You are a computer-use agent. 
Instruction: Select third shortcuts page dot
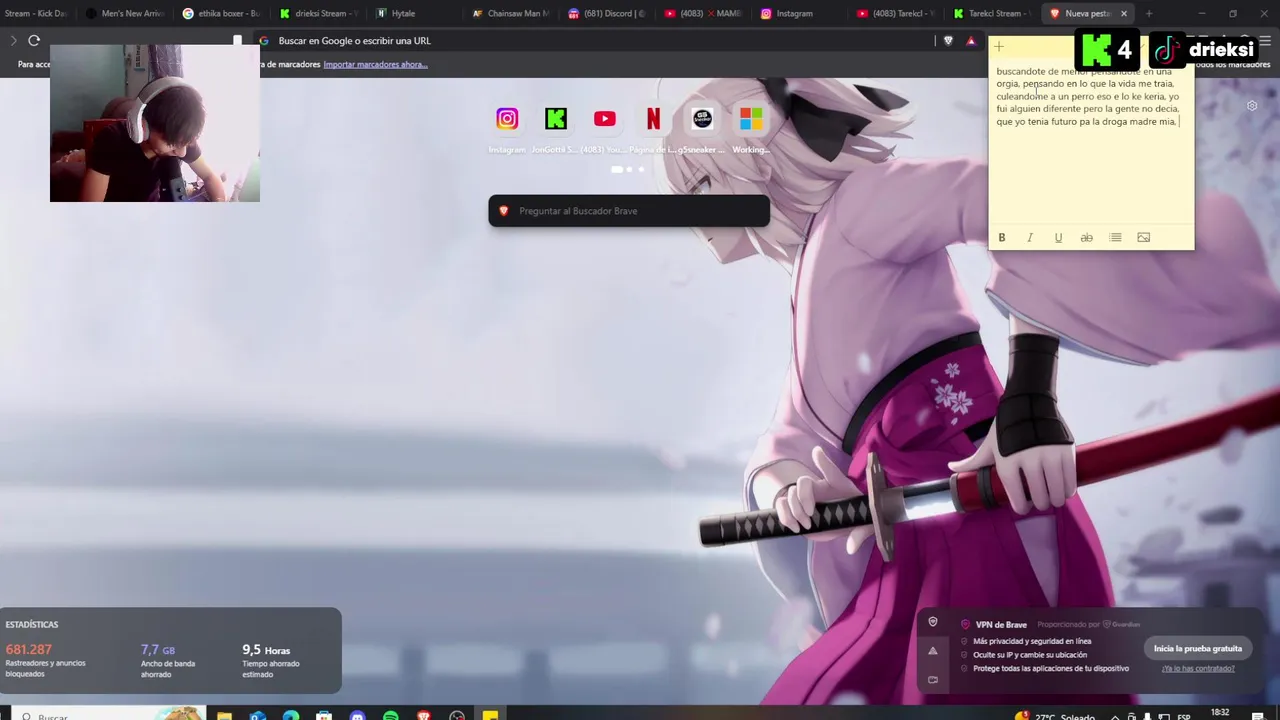coord(641,170)
